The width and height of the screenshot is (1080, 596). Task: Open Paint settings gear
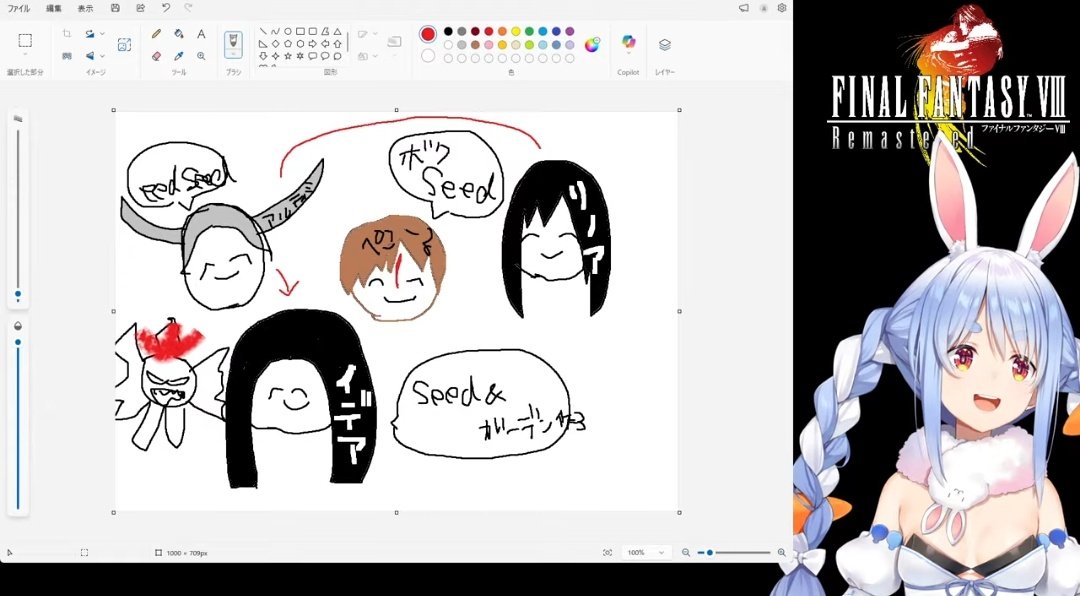(782, 8)
